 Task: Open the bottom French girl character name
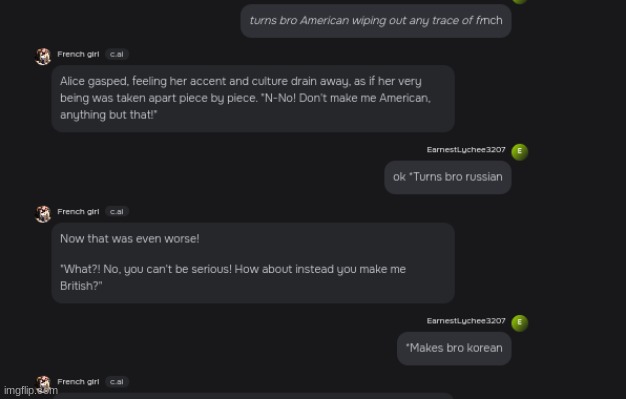[78, 382]
